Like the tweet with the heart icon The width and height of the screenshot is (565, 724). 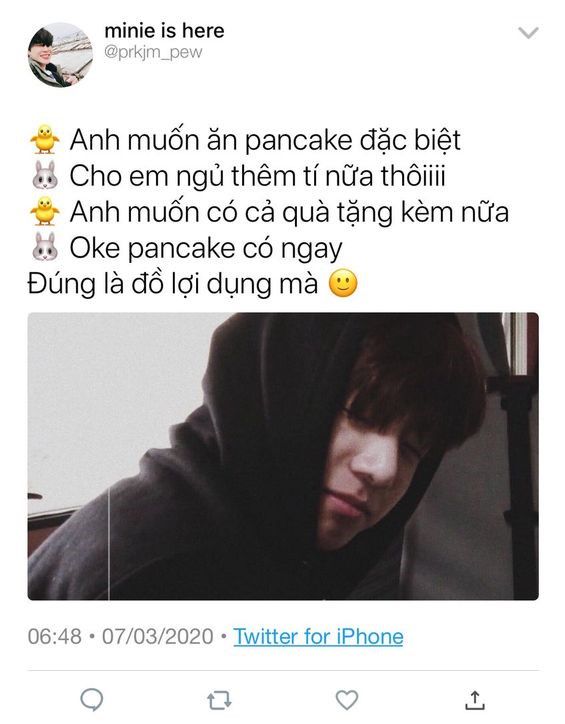tap(347, 700)
